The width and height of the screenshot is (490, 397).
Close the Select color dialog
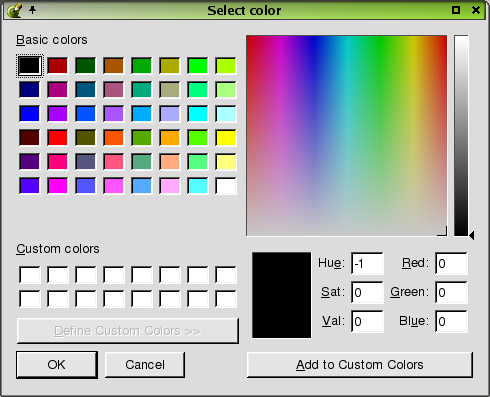(x=476, y=10)
